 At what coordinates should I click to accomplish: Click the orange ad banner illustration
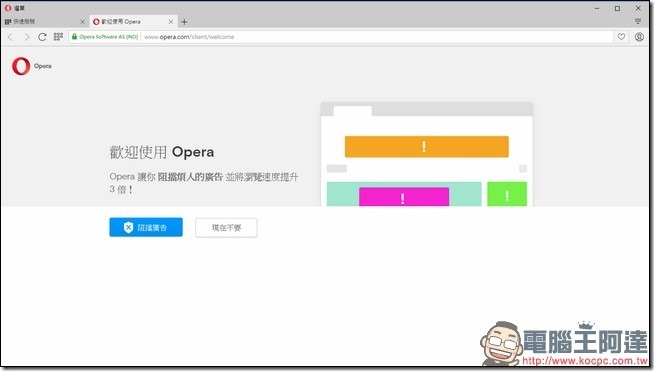click(x=426, y=146)
